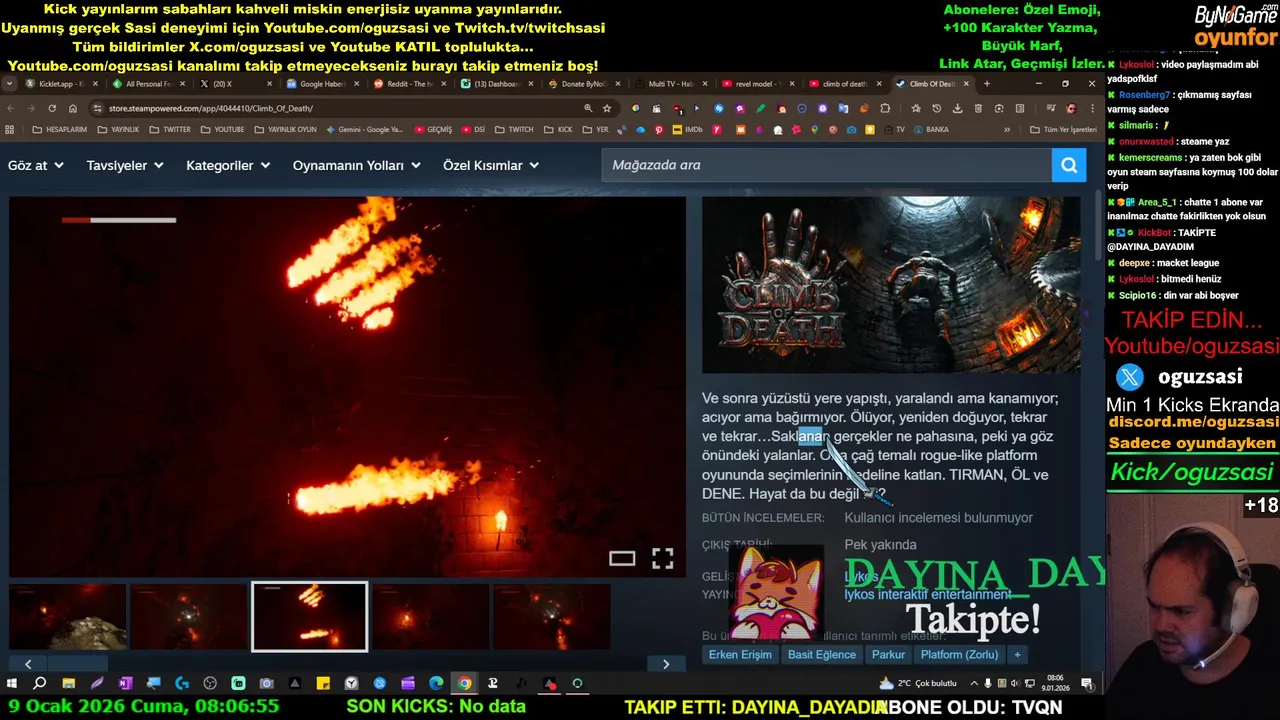Open the Chrome three-dot menu

[1092, 108]
